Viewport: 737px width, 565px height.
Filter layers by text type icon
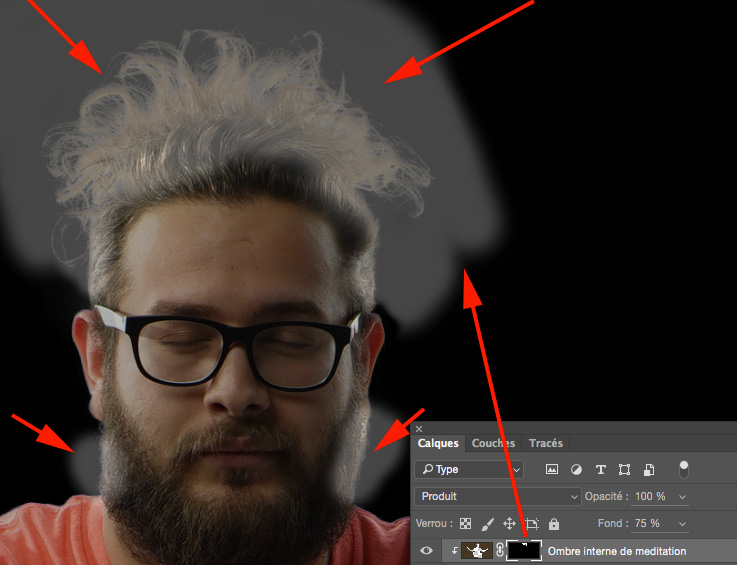click(x=600, y=469)
